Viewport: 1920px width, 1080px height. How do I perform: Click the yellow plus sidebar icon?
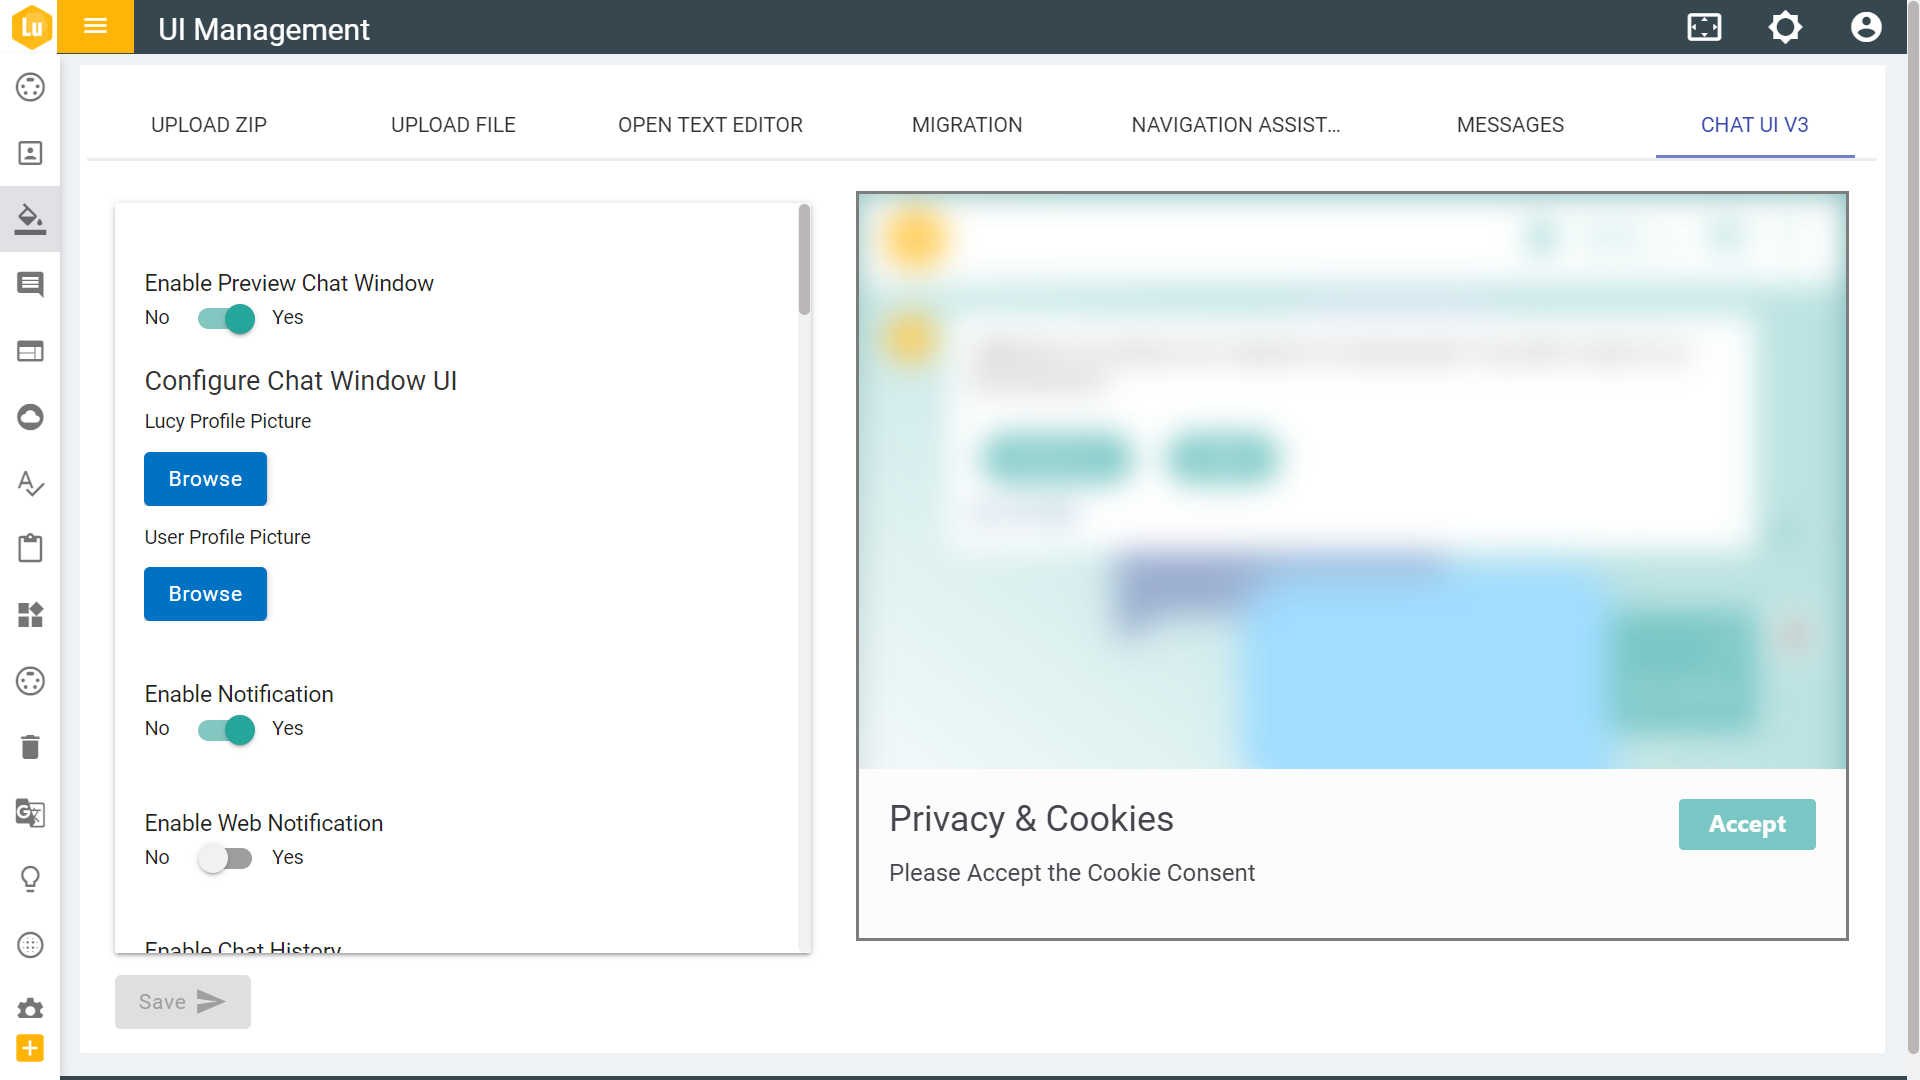click(30, 1048)
